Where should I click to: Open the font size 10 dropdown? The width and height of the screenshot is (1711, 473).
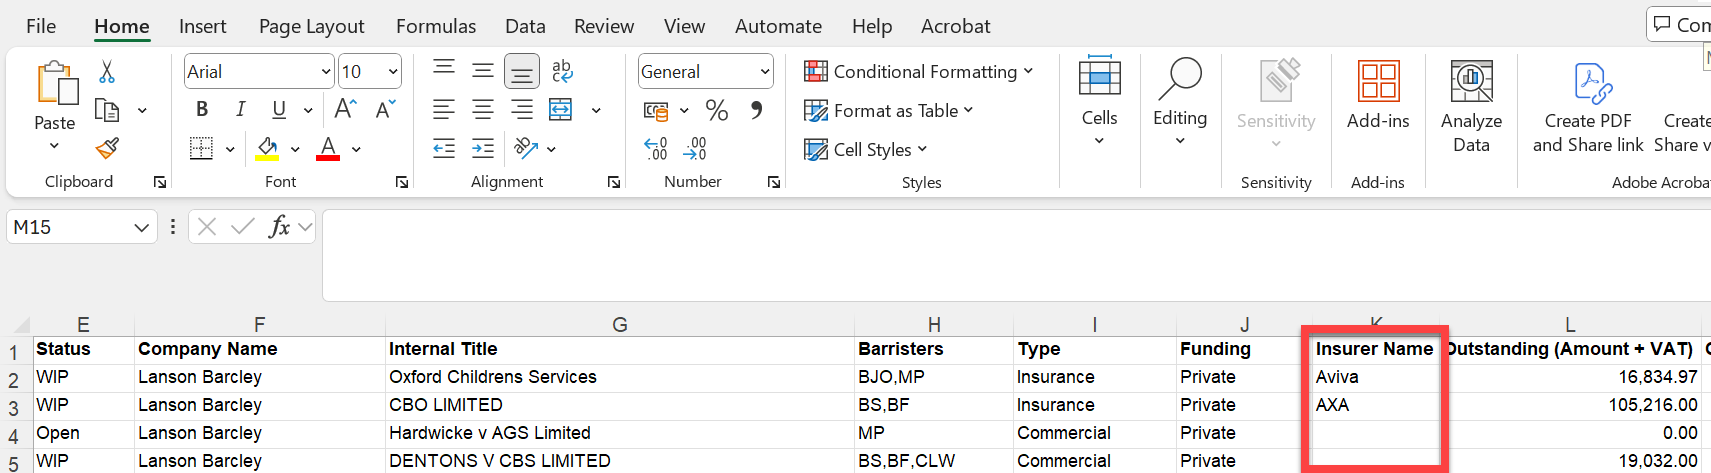point(393,72)
